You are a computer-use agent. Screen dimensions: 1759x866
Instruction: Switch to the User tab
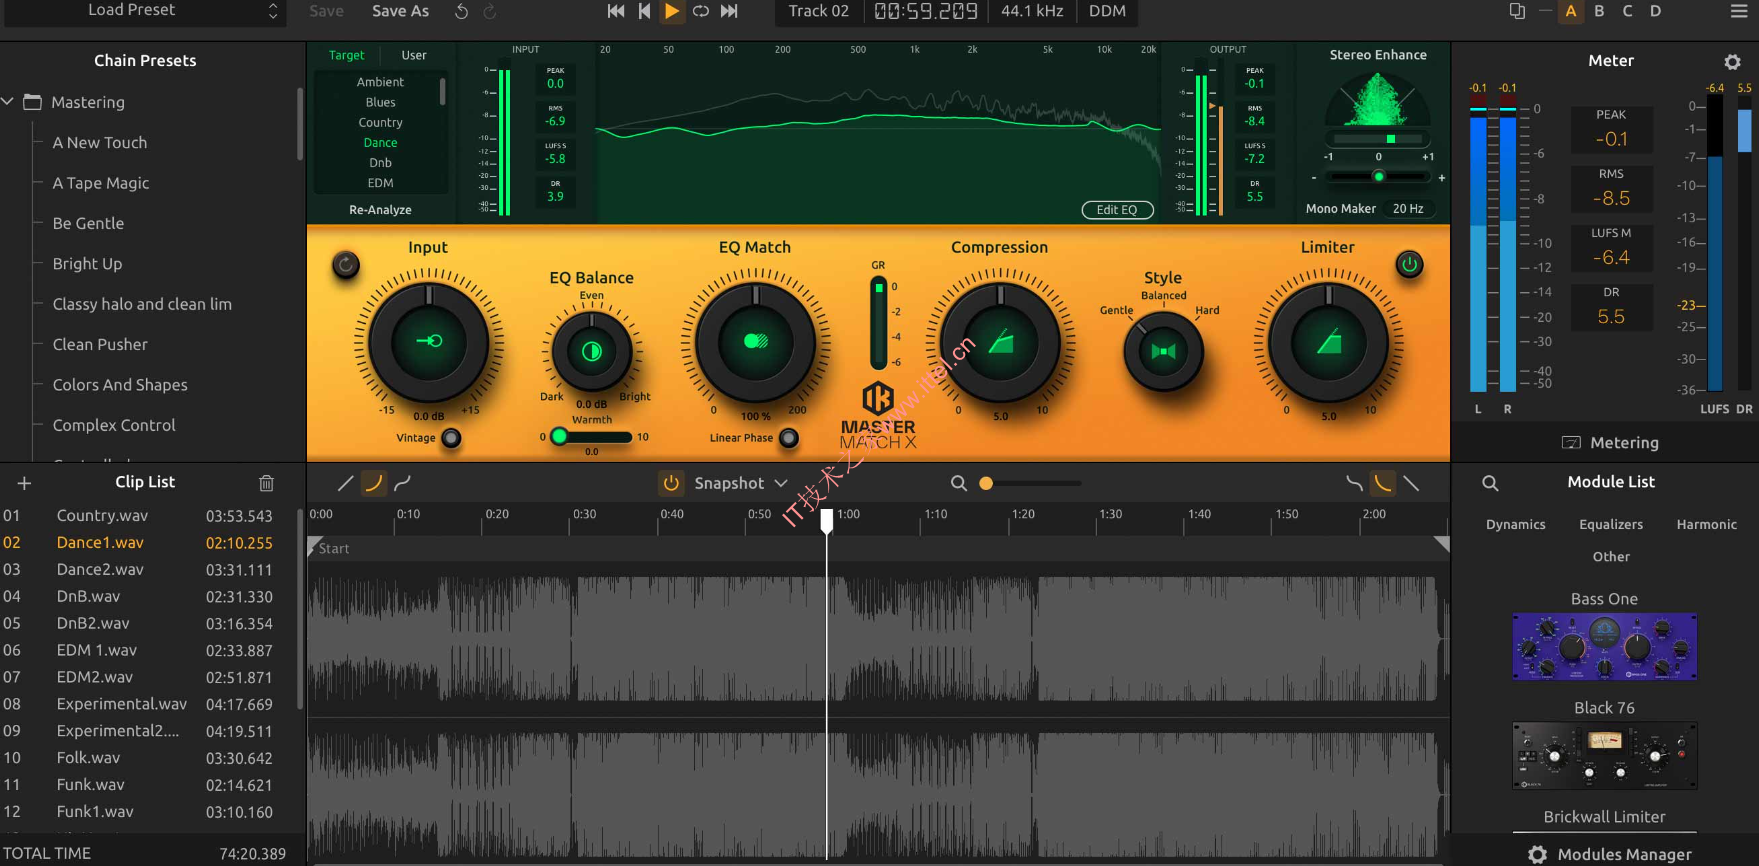[x=414, y=55]
